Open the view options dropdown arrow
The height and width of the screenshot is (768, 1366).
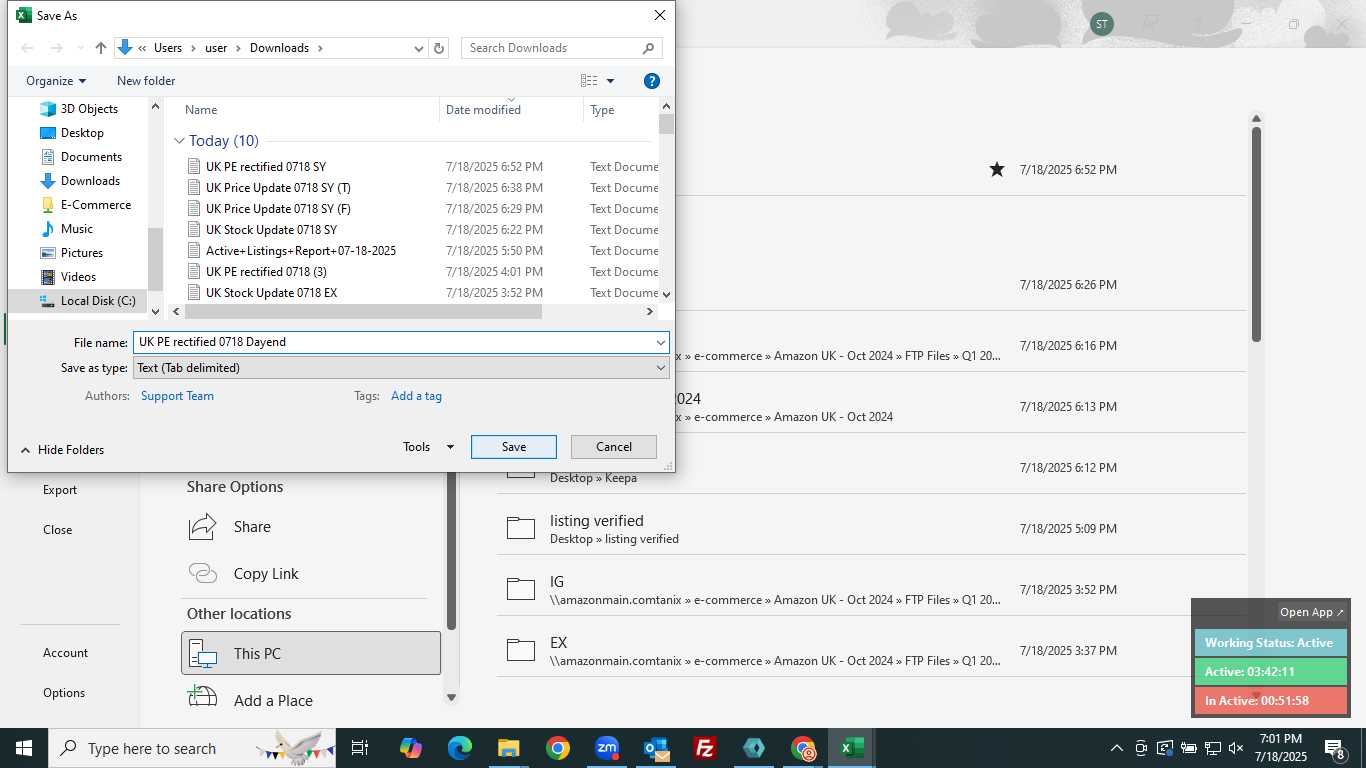point(610,81)
